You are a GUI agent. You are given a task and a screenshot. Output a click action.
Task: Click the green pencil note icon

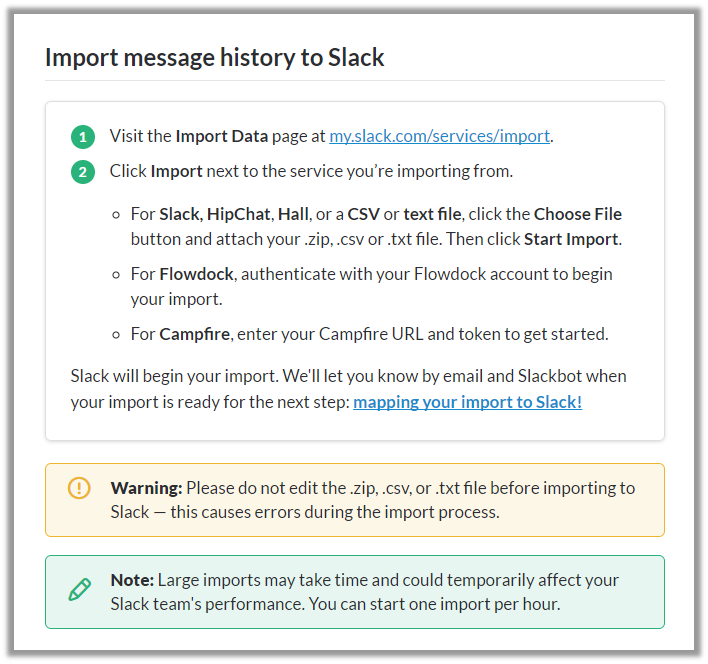pyautogui.click(x=80, y=589)
